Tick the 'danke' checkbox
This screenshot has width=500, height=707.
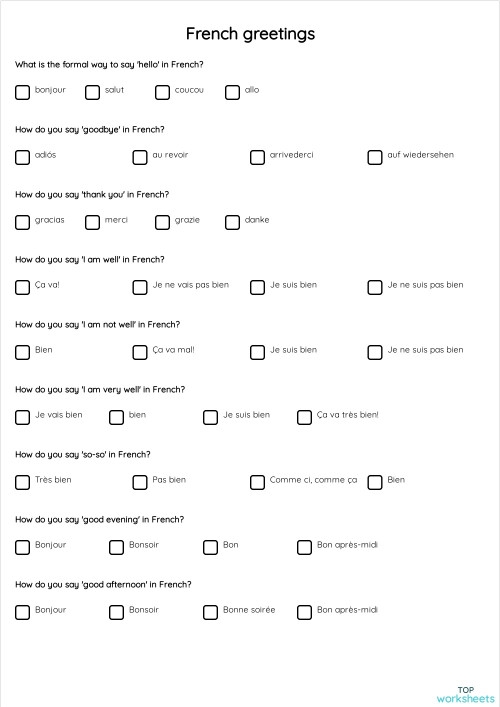tap(232, 222)
